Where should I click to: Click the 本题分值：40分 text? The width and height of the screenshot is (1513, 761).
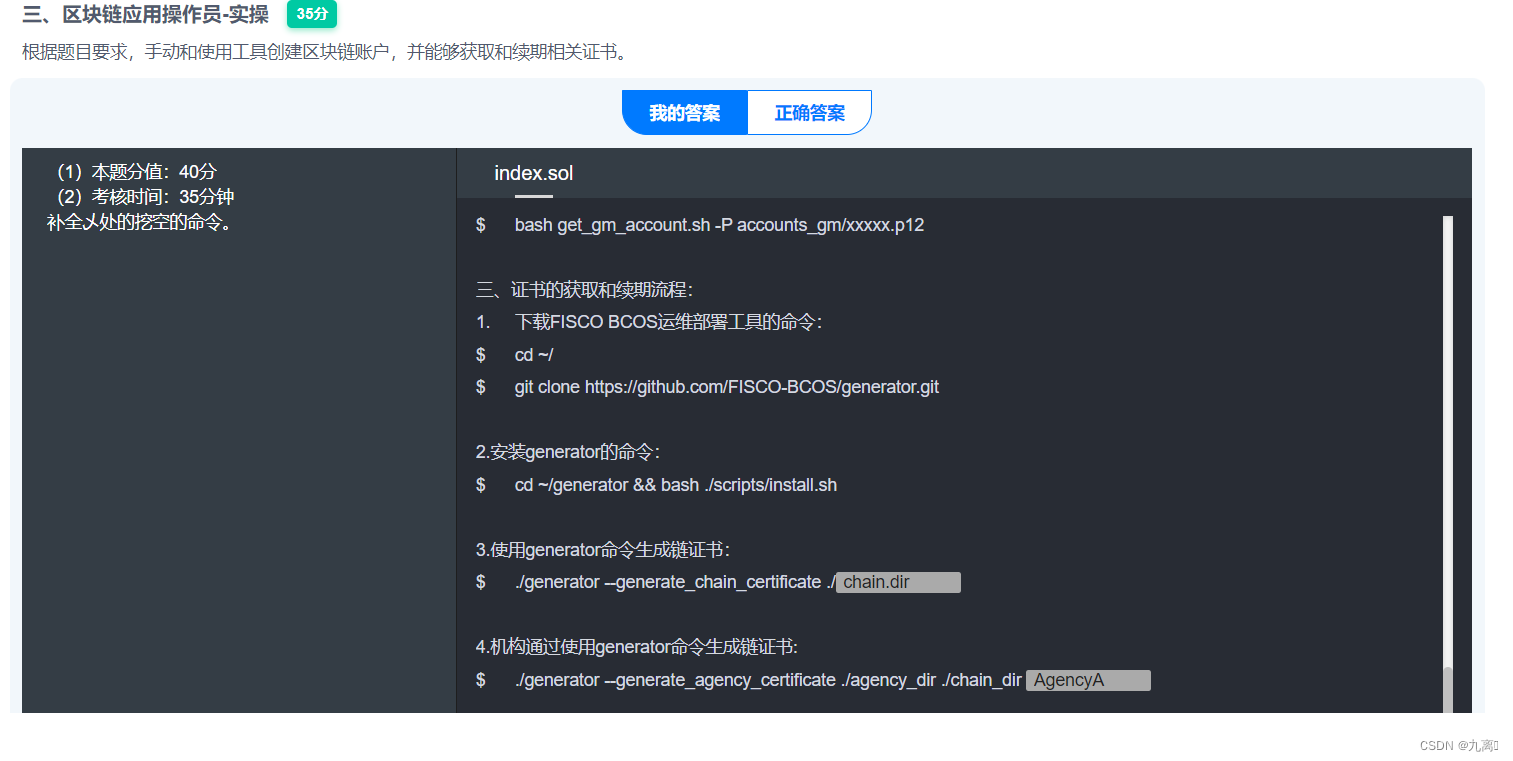click(x=136, y=171)
